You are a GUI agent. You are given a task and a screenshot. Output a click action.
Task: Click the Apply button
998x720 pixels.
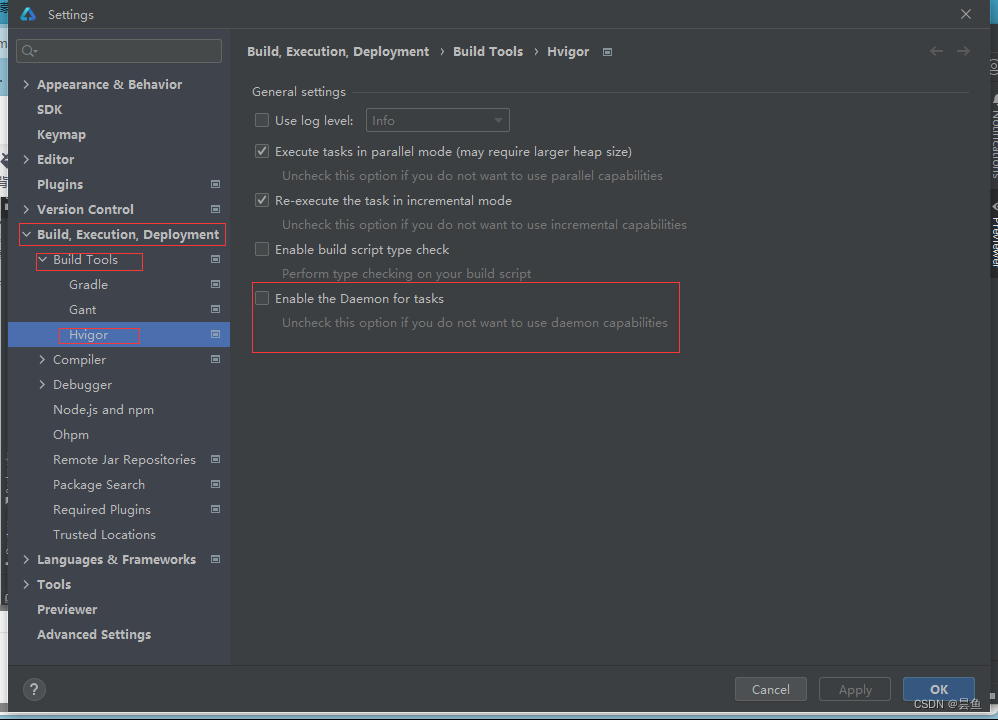click(854, 689)
